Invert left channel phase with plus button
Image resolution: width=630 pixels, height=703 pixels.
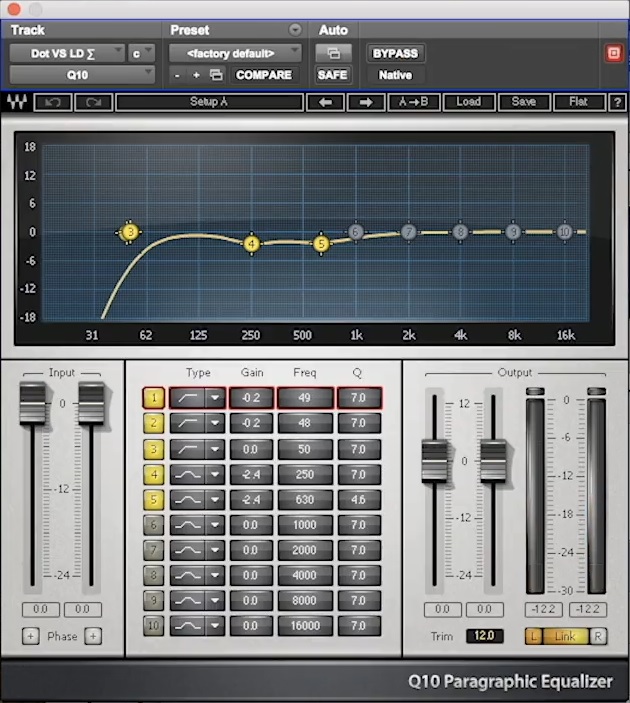point(30,636)
